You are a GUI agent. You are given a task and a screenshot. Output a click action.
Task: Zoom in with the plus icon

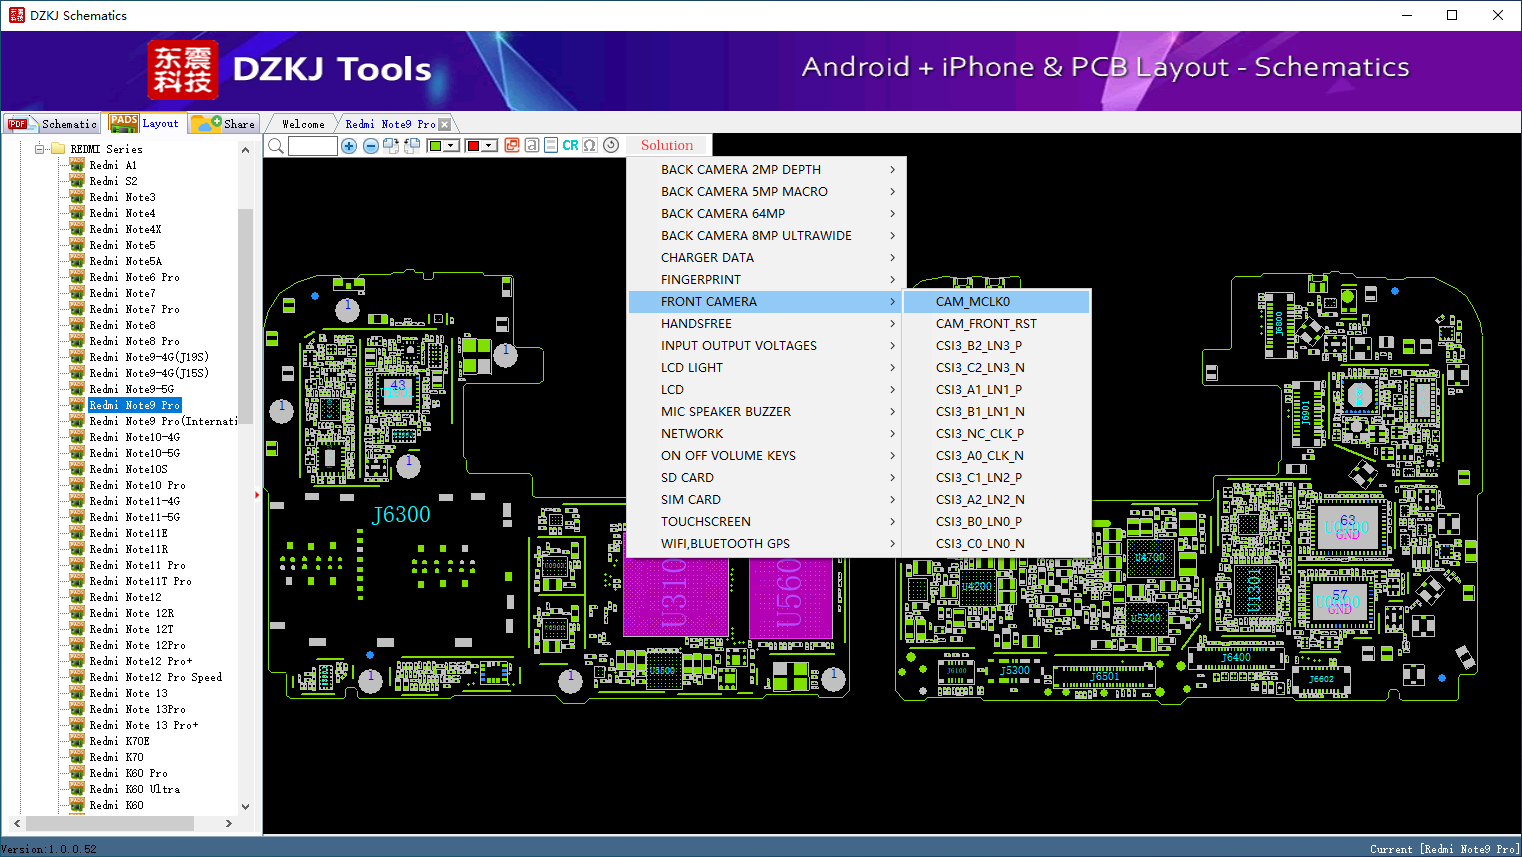click(x=349, y=146)
